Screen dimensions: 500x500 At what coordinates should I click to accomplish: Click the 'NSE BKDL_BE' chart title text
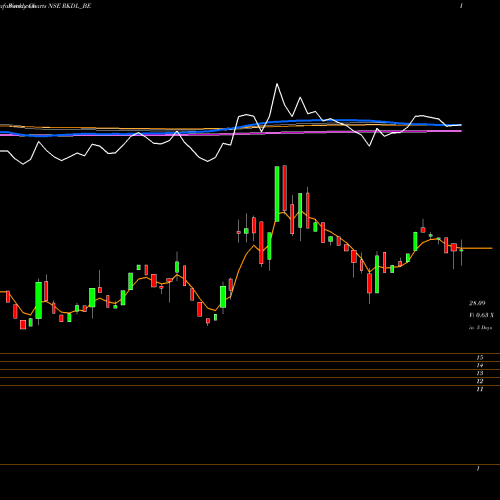pyautogui.click(x=71, y=6)
